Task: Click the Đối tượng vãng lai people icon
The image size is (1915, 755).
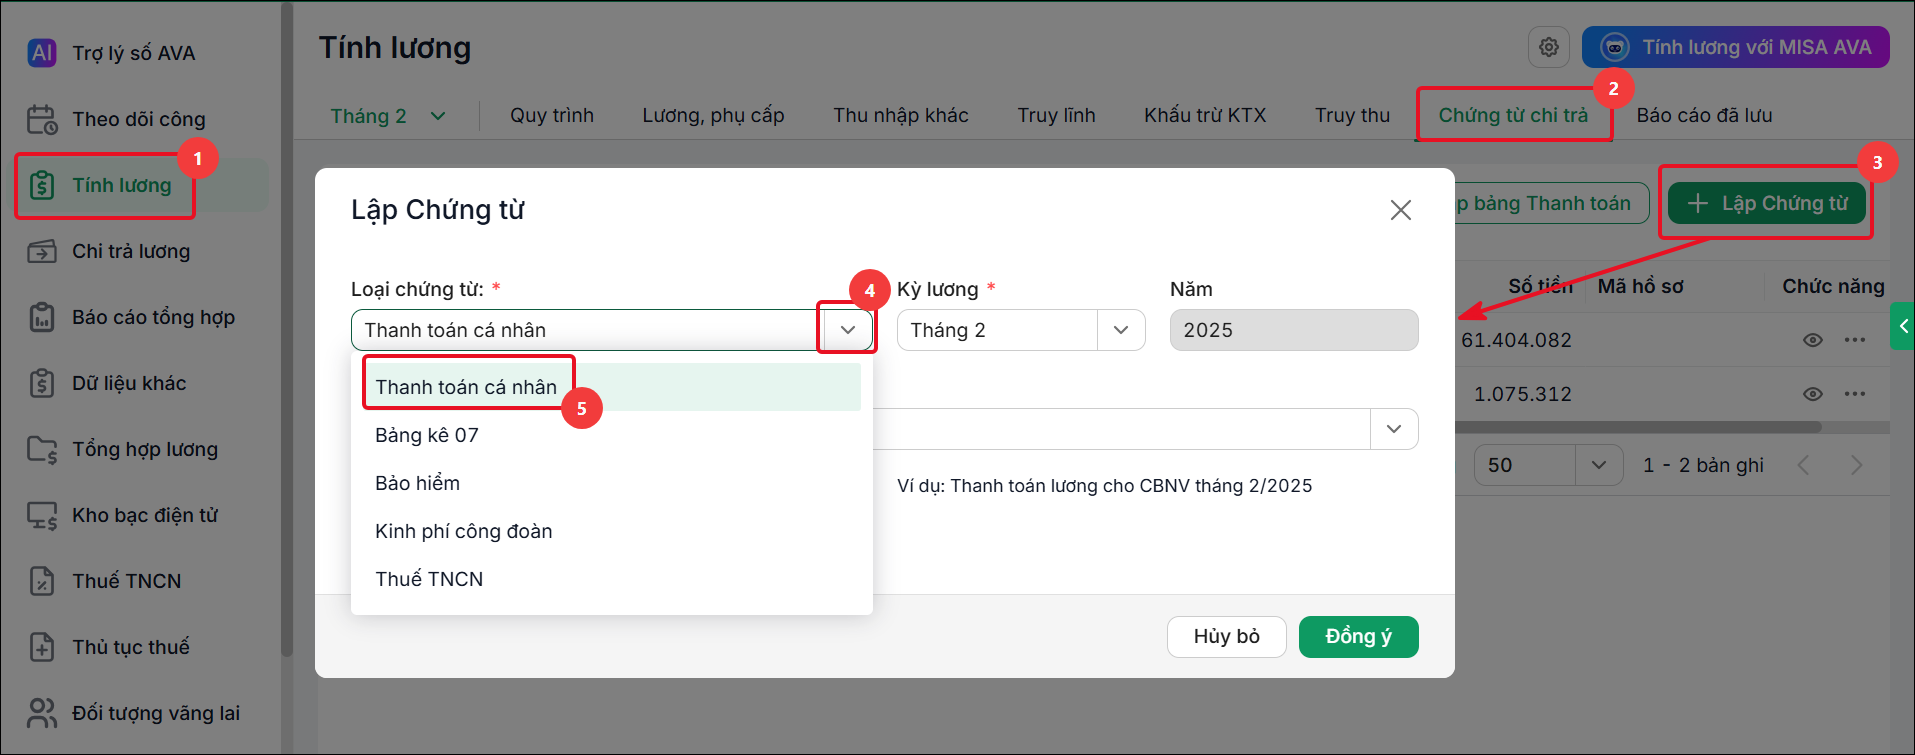Action: click(42, 713)
